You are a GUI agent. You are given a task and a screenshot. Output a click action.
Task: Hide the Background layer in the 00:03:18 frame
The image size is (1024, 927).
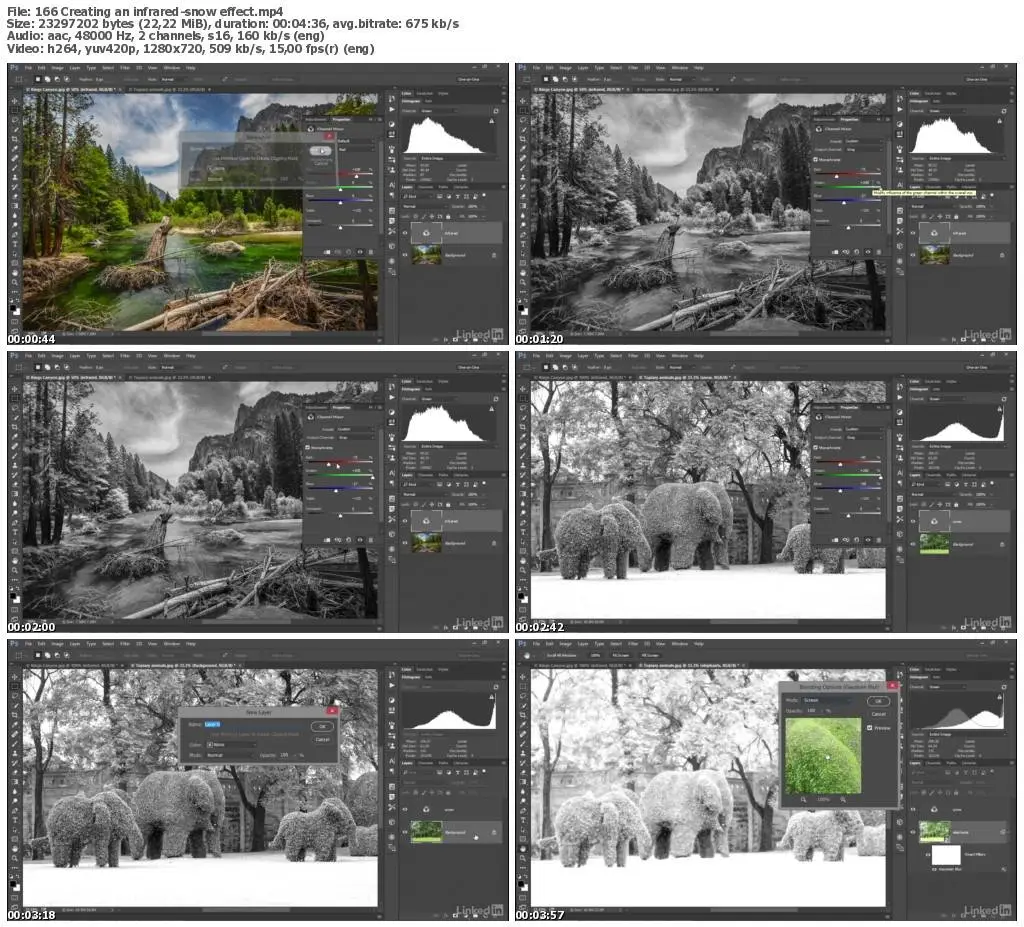coord(405,832)
